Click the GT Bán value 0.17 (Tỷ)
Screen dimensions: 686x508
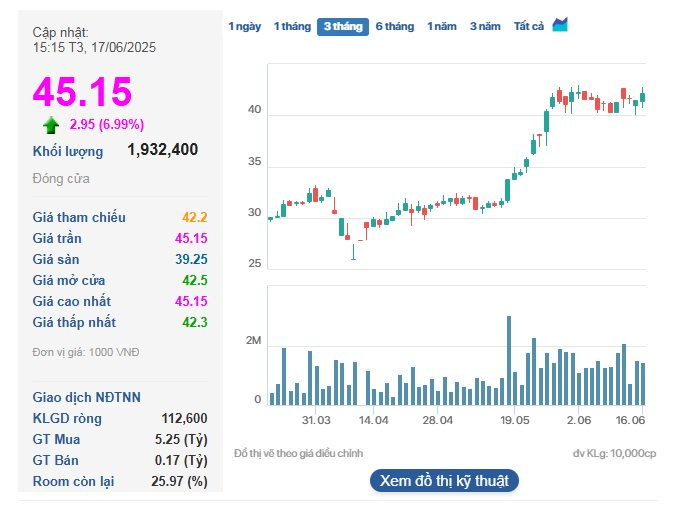click(181, 460)
